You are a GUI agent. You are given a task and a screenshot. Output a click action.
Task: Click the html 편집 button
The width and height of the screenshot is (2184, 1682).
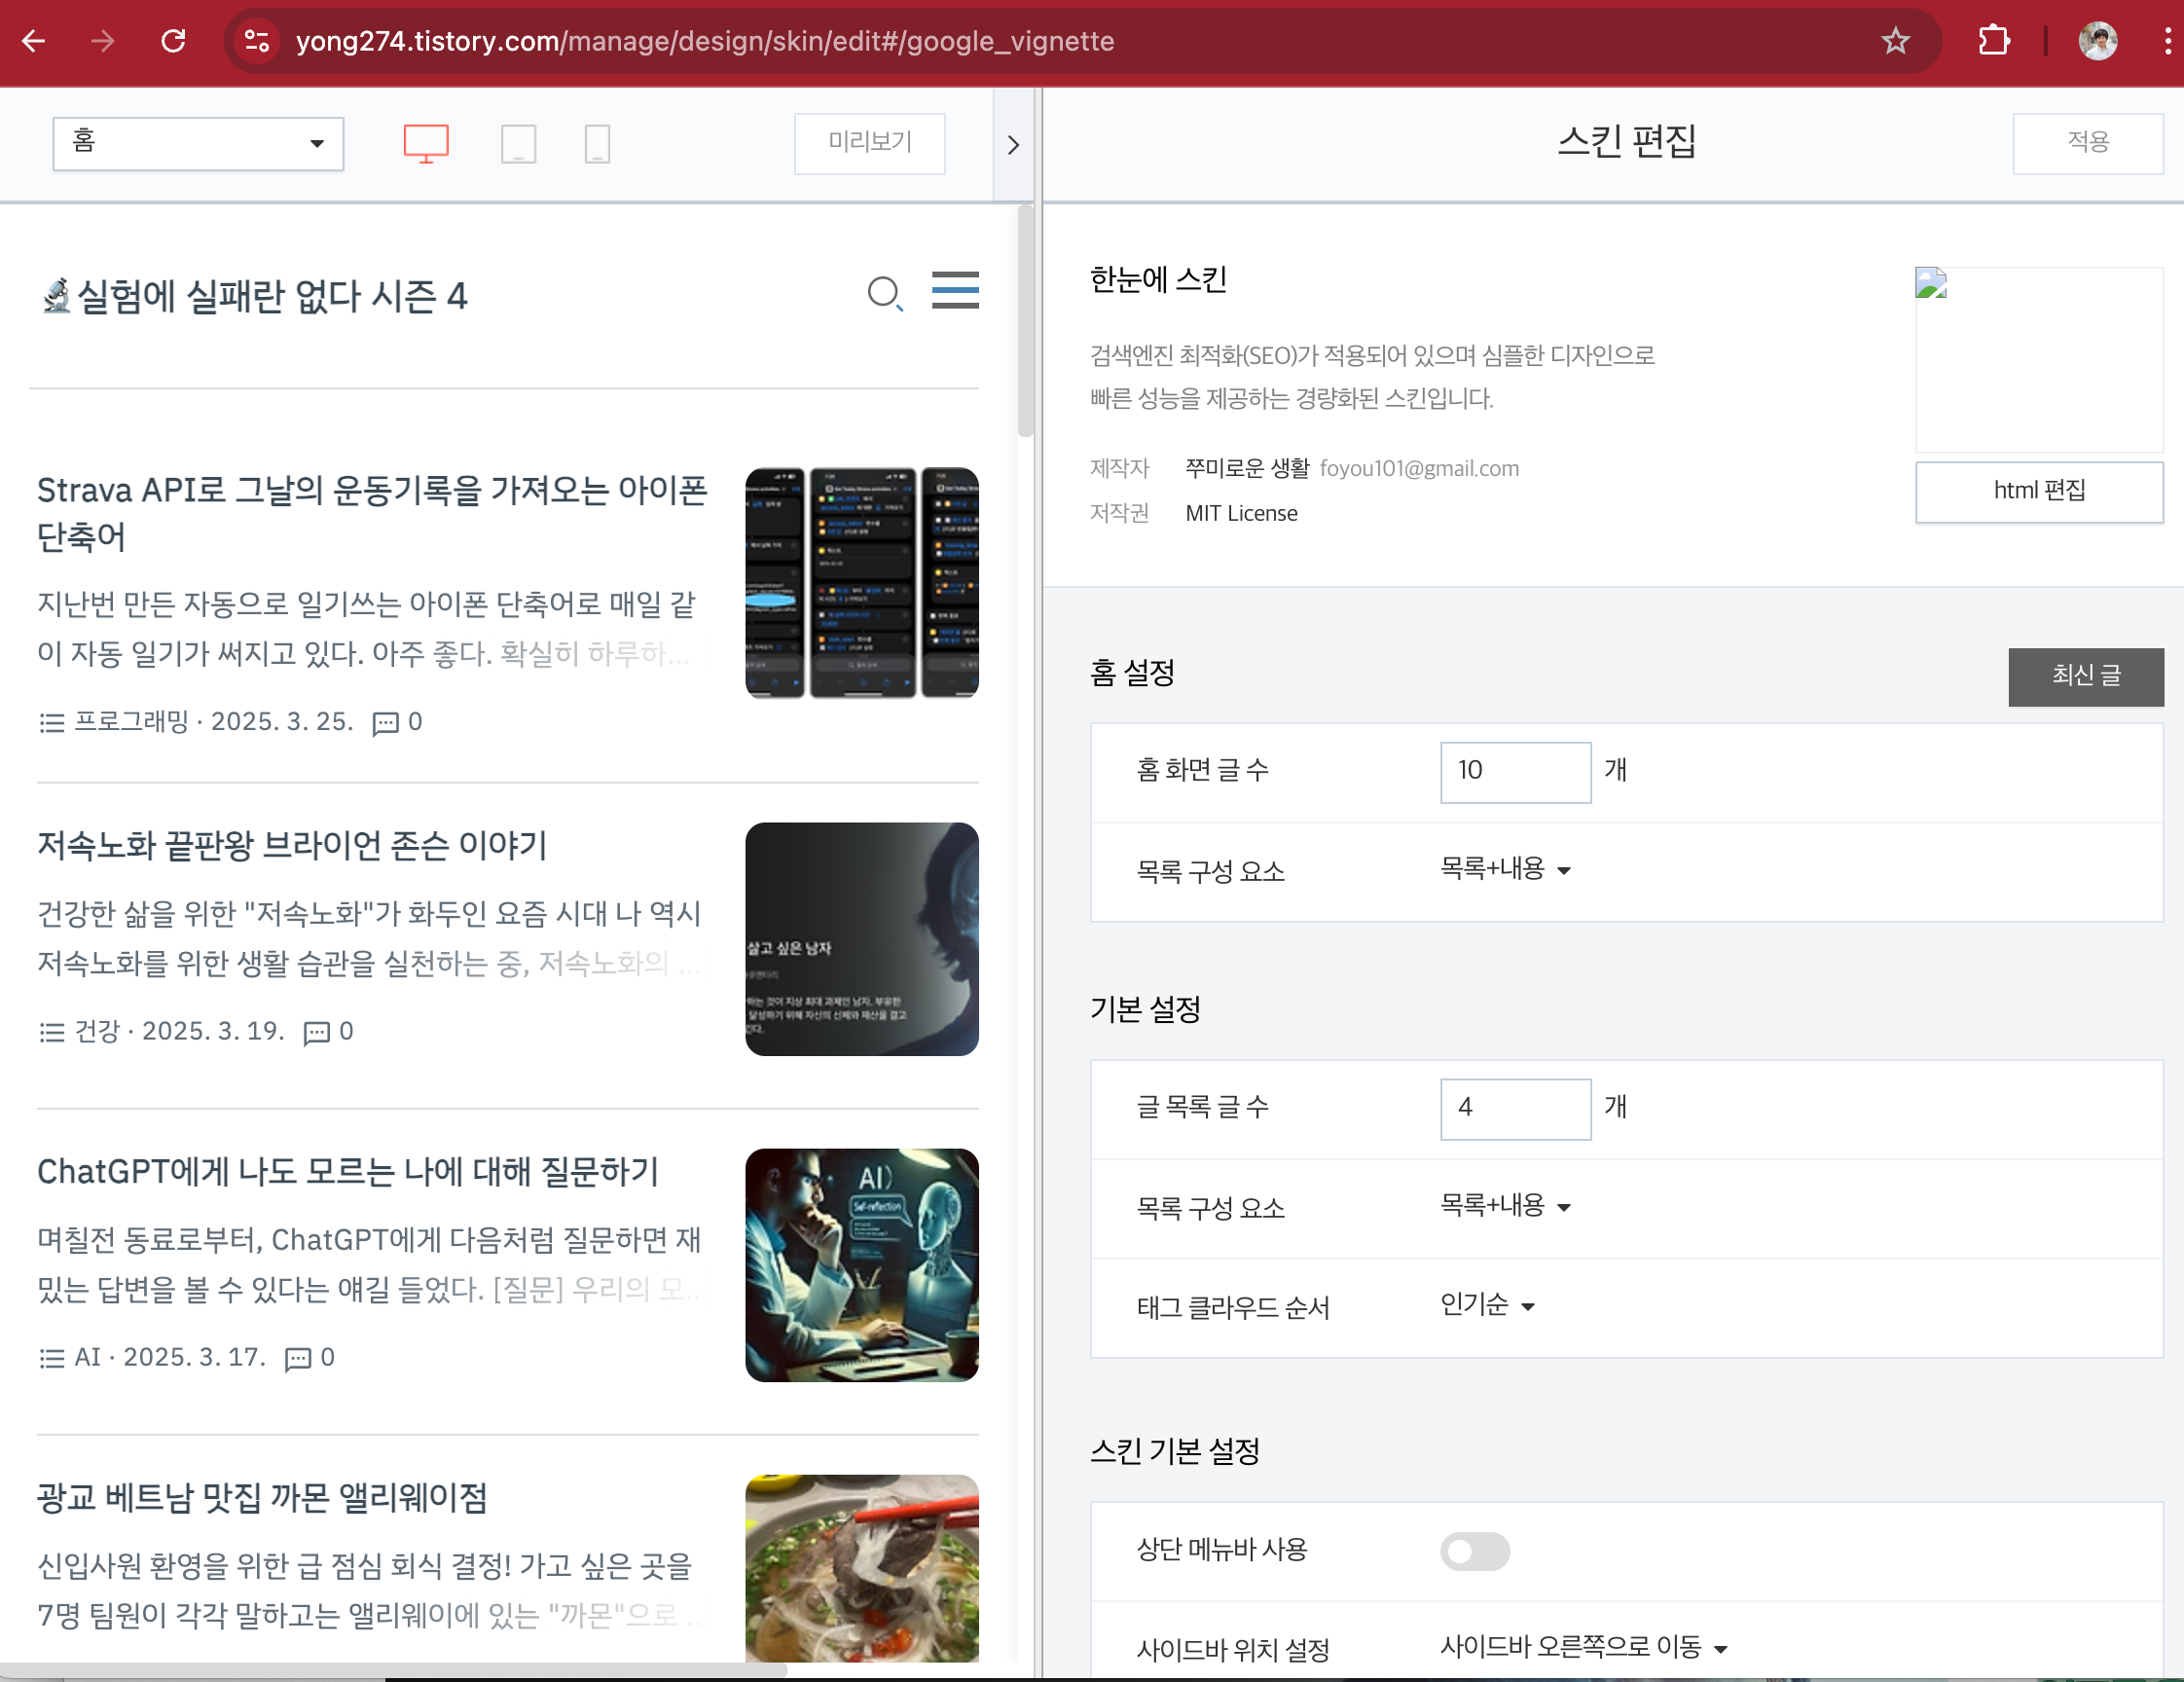[2038, 491]
